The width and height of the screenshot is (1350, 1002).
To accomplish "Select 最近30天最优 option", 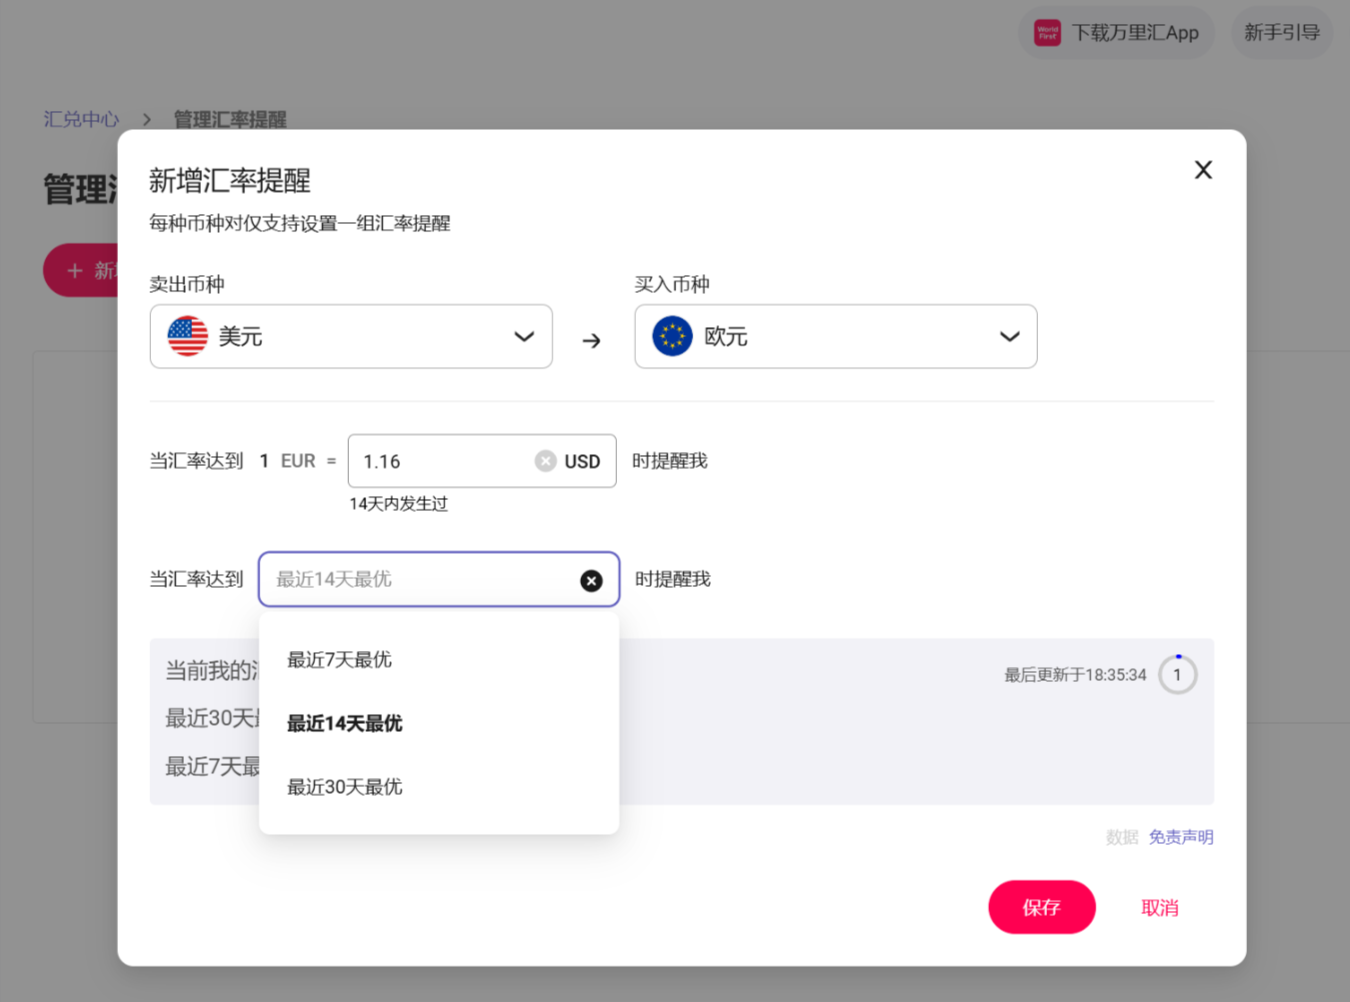I will click(x=439, y=787).
